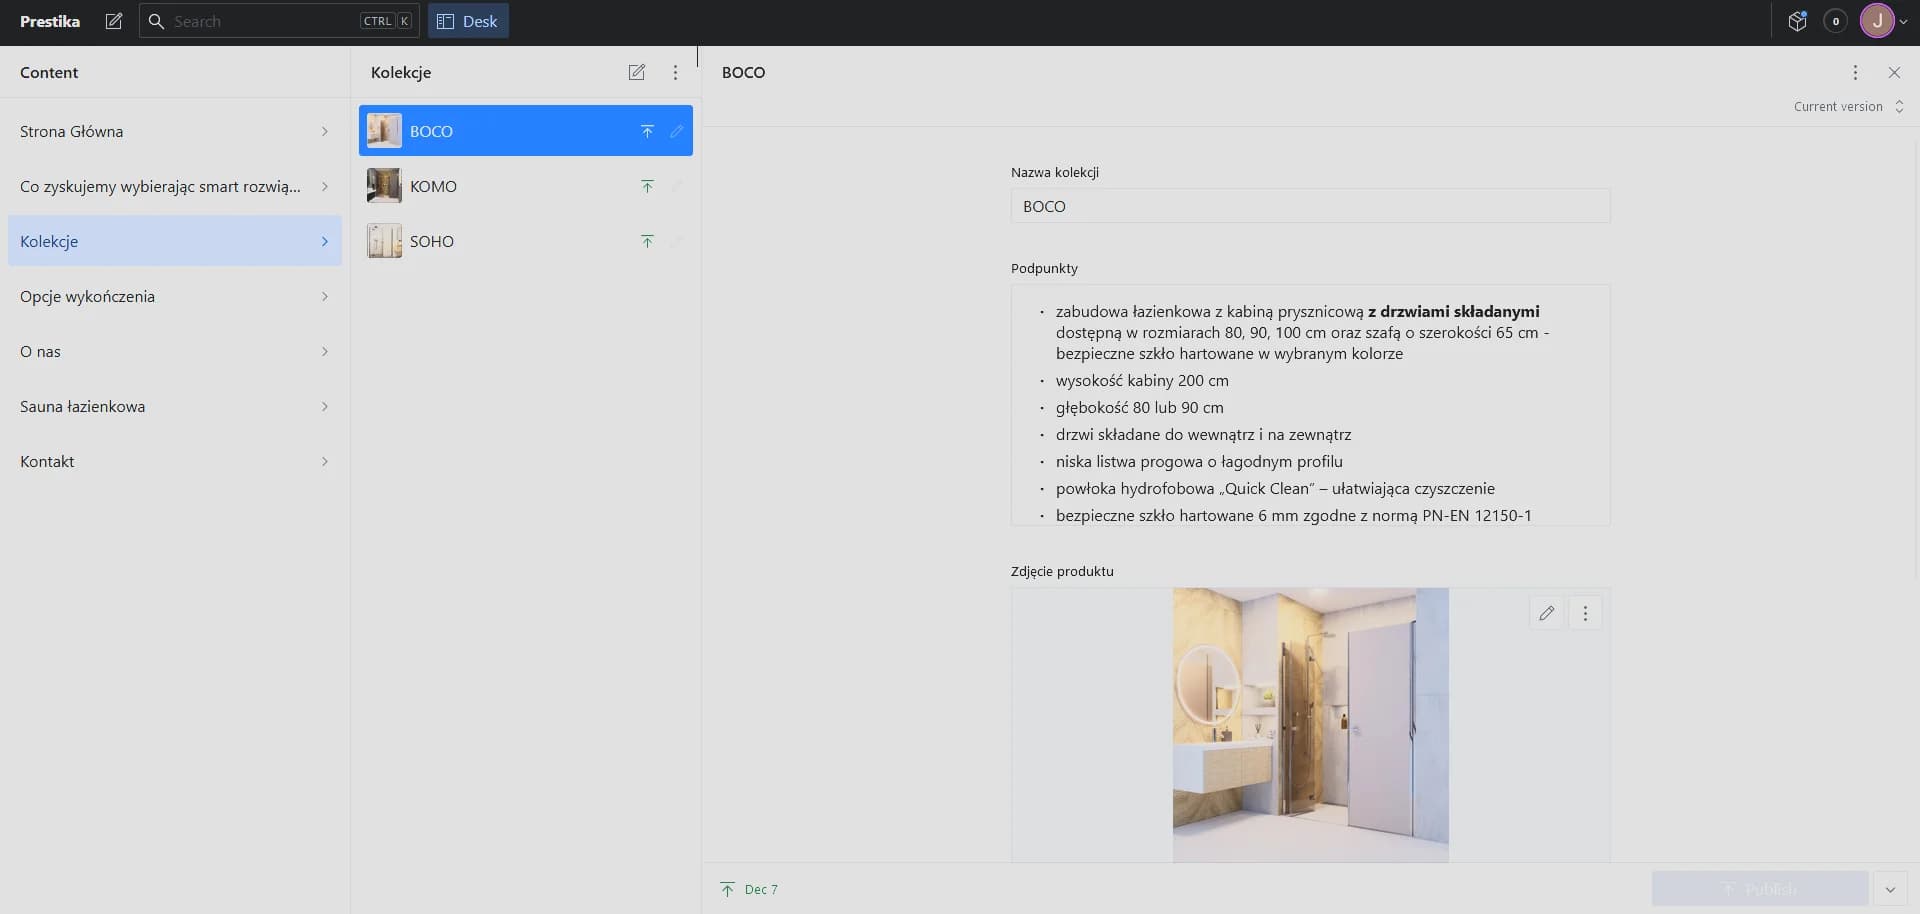The image size is (1920, 914).
Task: Click the Zdjęcie produktu bathroom image
Action: 1310,725
